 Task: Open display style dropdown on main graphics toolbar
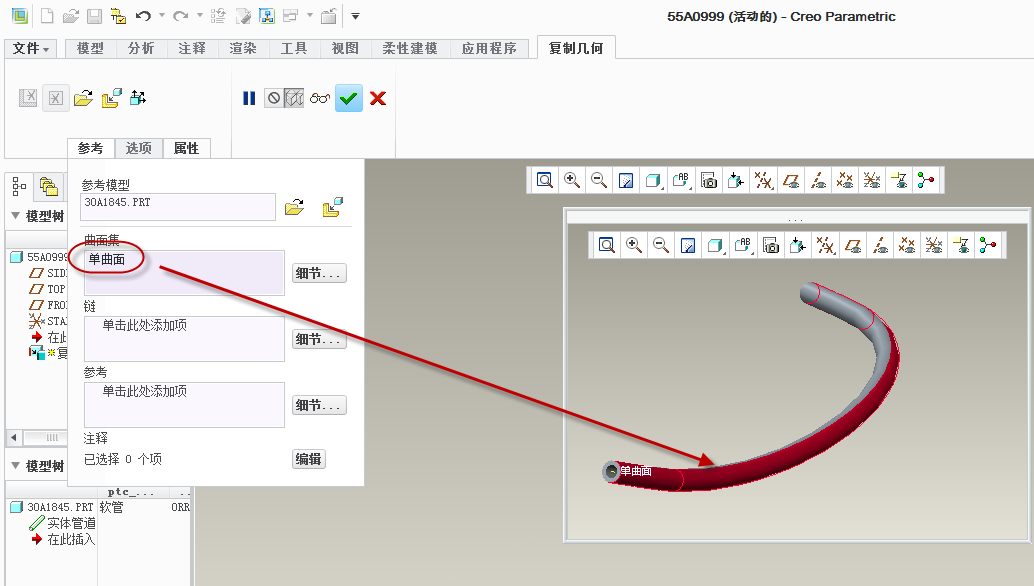[x=653, y=180]
